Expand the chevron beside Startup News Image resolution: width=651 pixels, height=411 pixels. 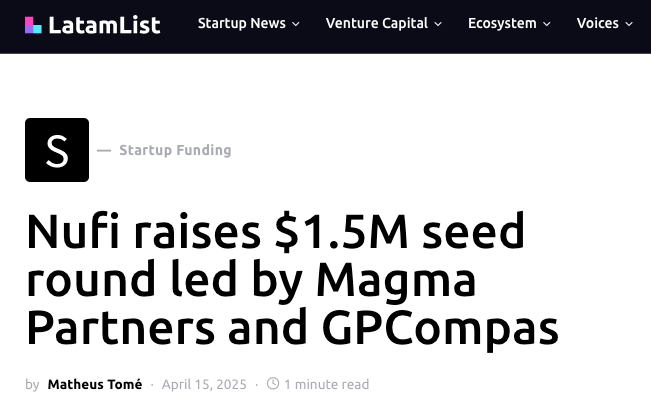click(x=296, y=24)
